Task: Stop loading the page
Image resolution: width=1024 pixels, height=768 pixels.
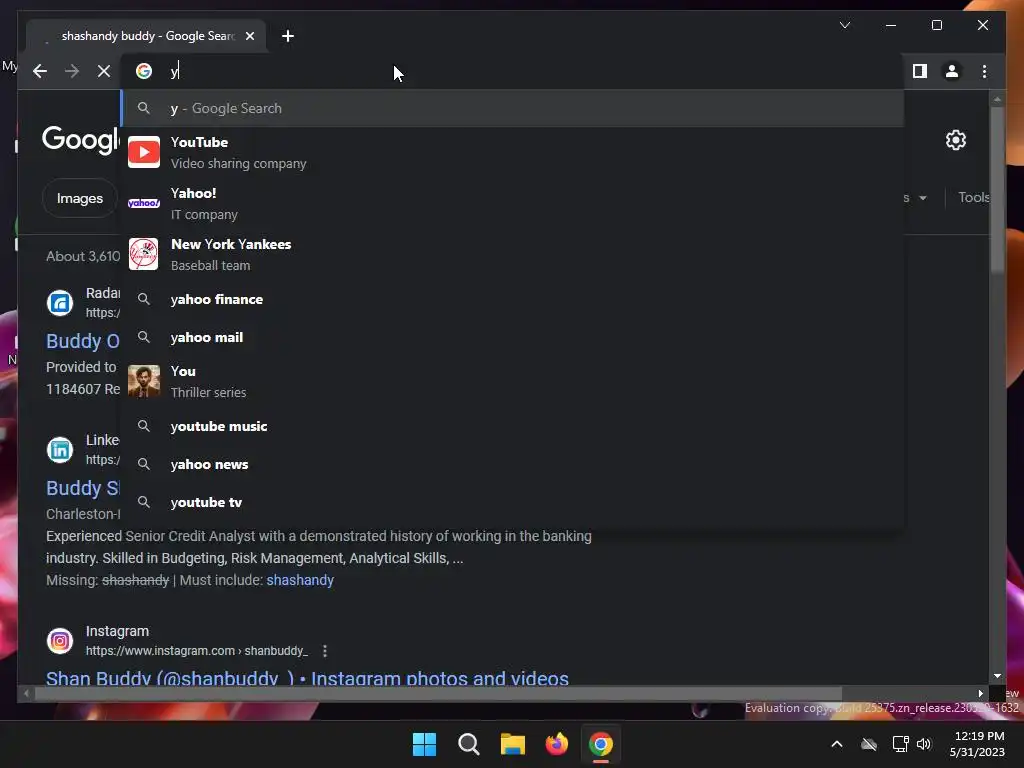Action: [104, 71]
